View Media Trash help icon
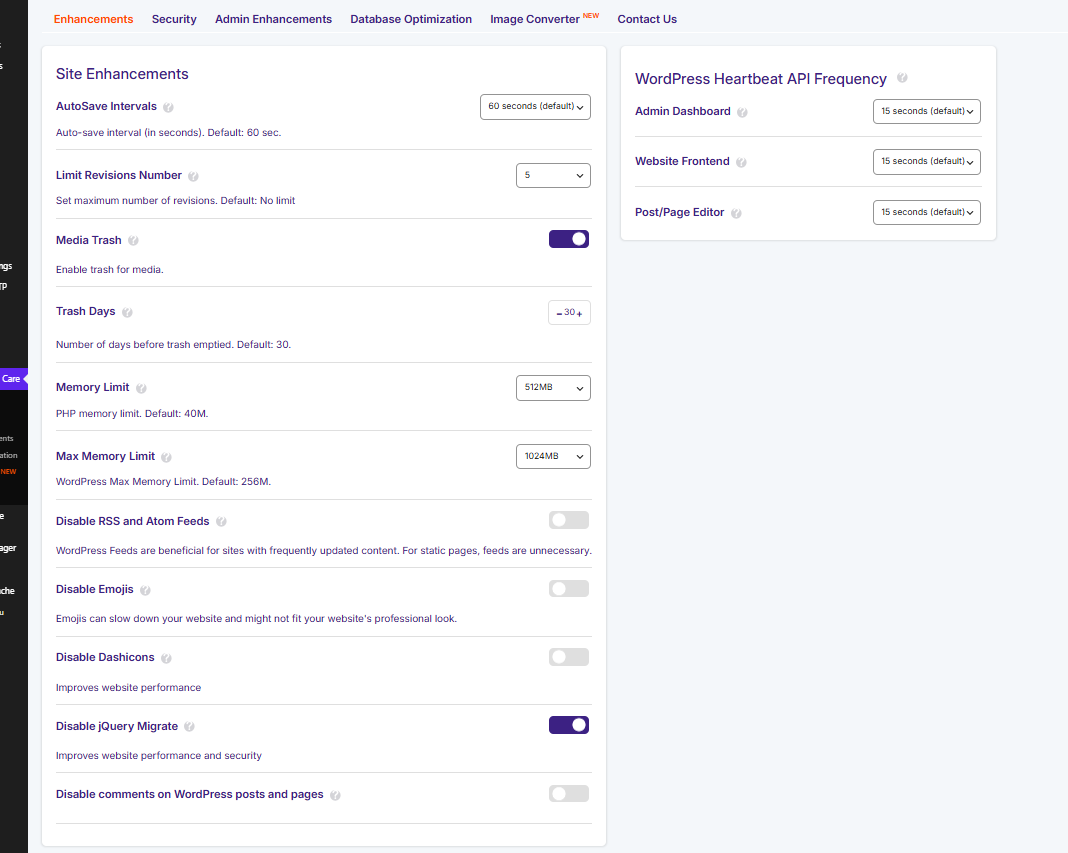The width and height of the screenshot is (1068, 853). pyautogui.click(x=134, y=241)
